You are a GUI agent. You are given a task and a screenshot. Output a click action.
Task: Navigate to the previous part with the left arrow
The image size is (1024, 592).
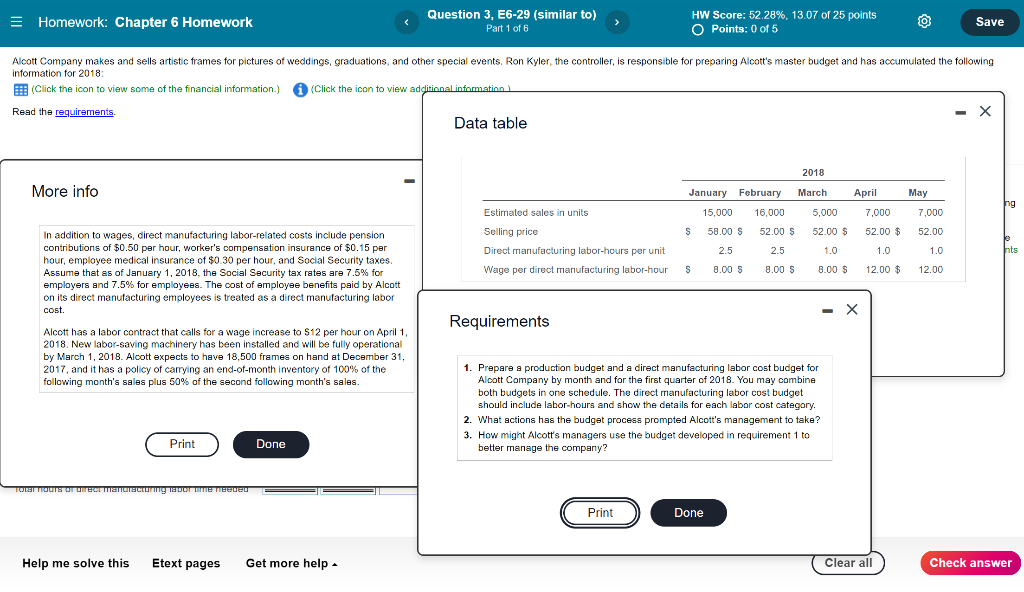click(406, 21)
